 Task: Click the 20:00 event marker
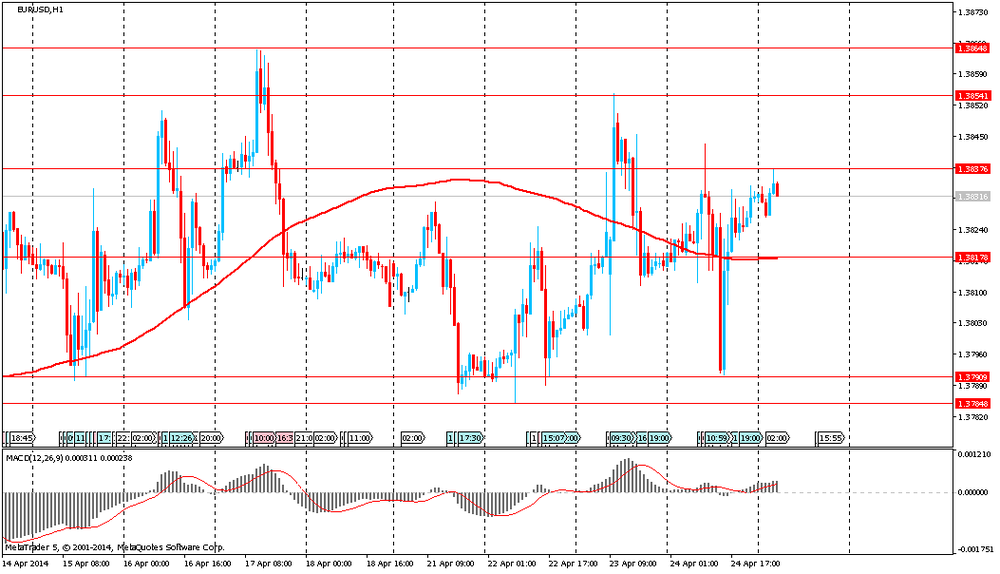click(211, 438)
